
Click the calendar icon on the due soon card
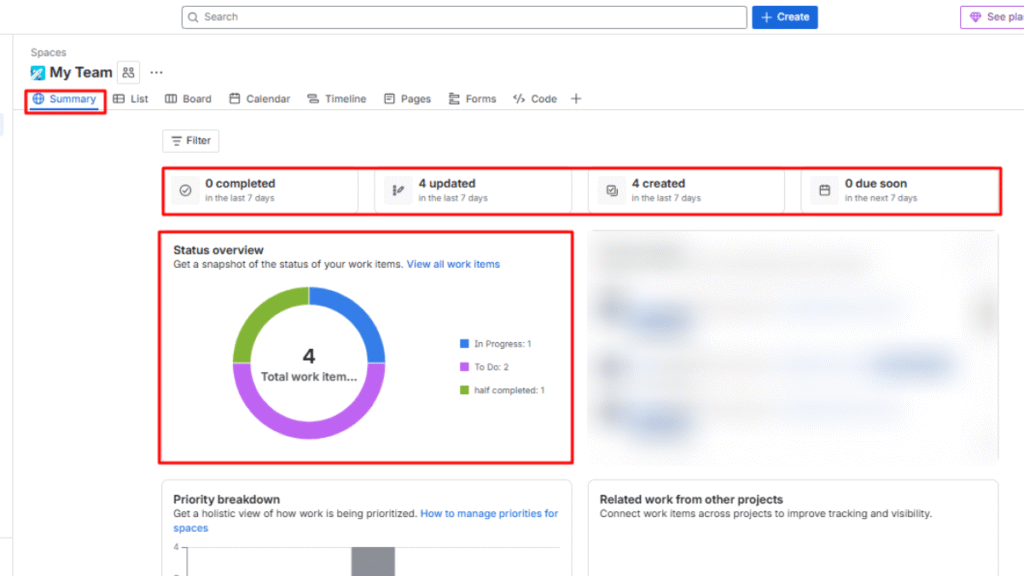coord(823,190)
